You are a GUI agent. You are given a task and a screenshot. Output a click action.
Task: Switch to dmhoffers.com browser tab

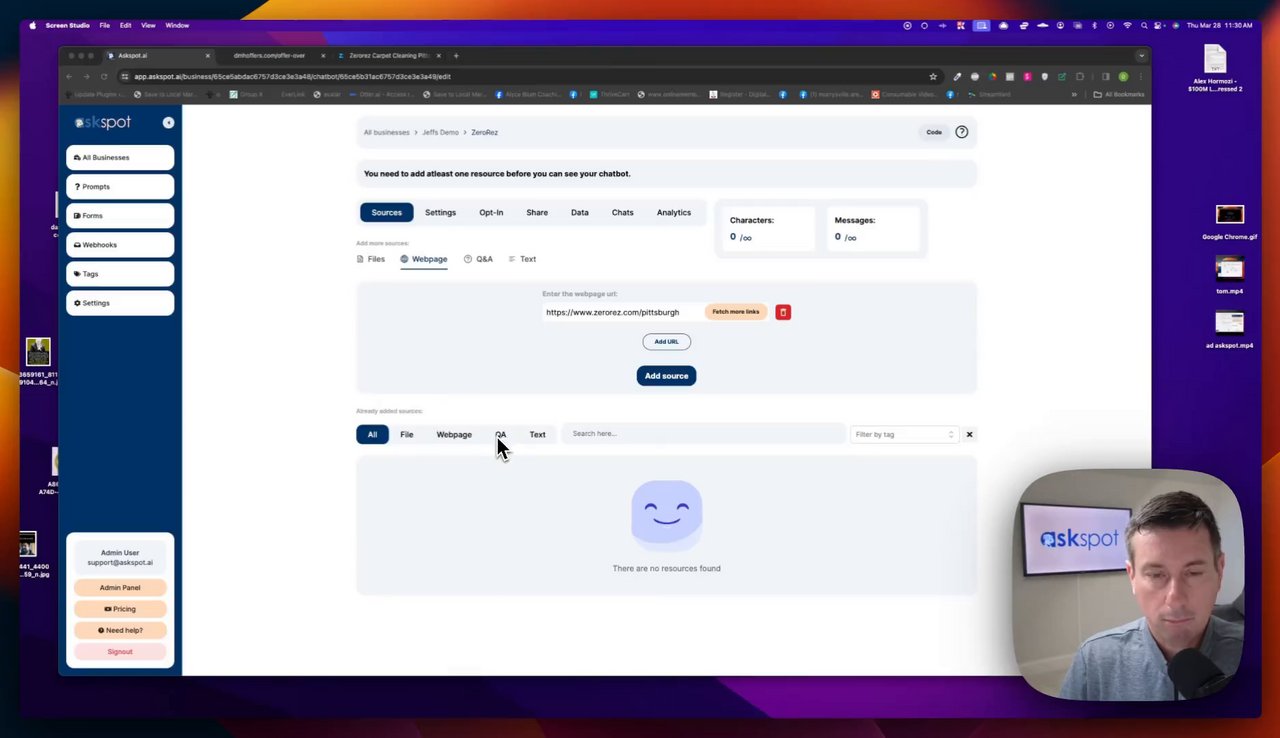[270, 56]
